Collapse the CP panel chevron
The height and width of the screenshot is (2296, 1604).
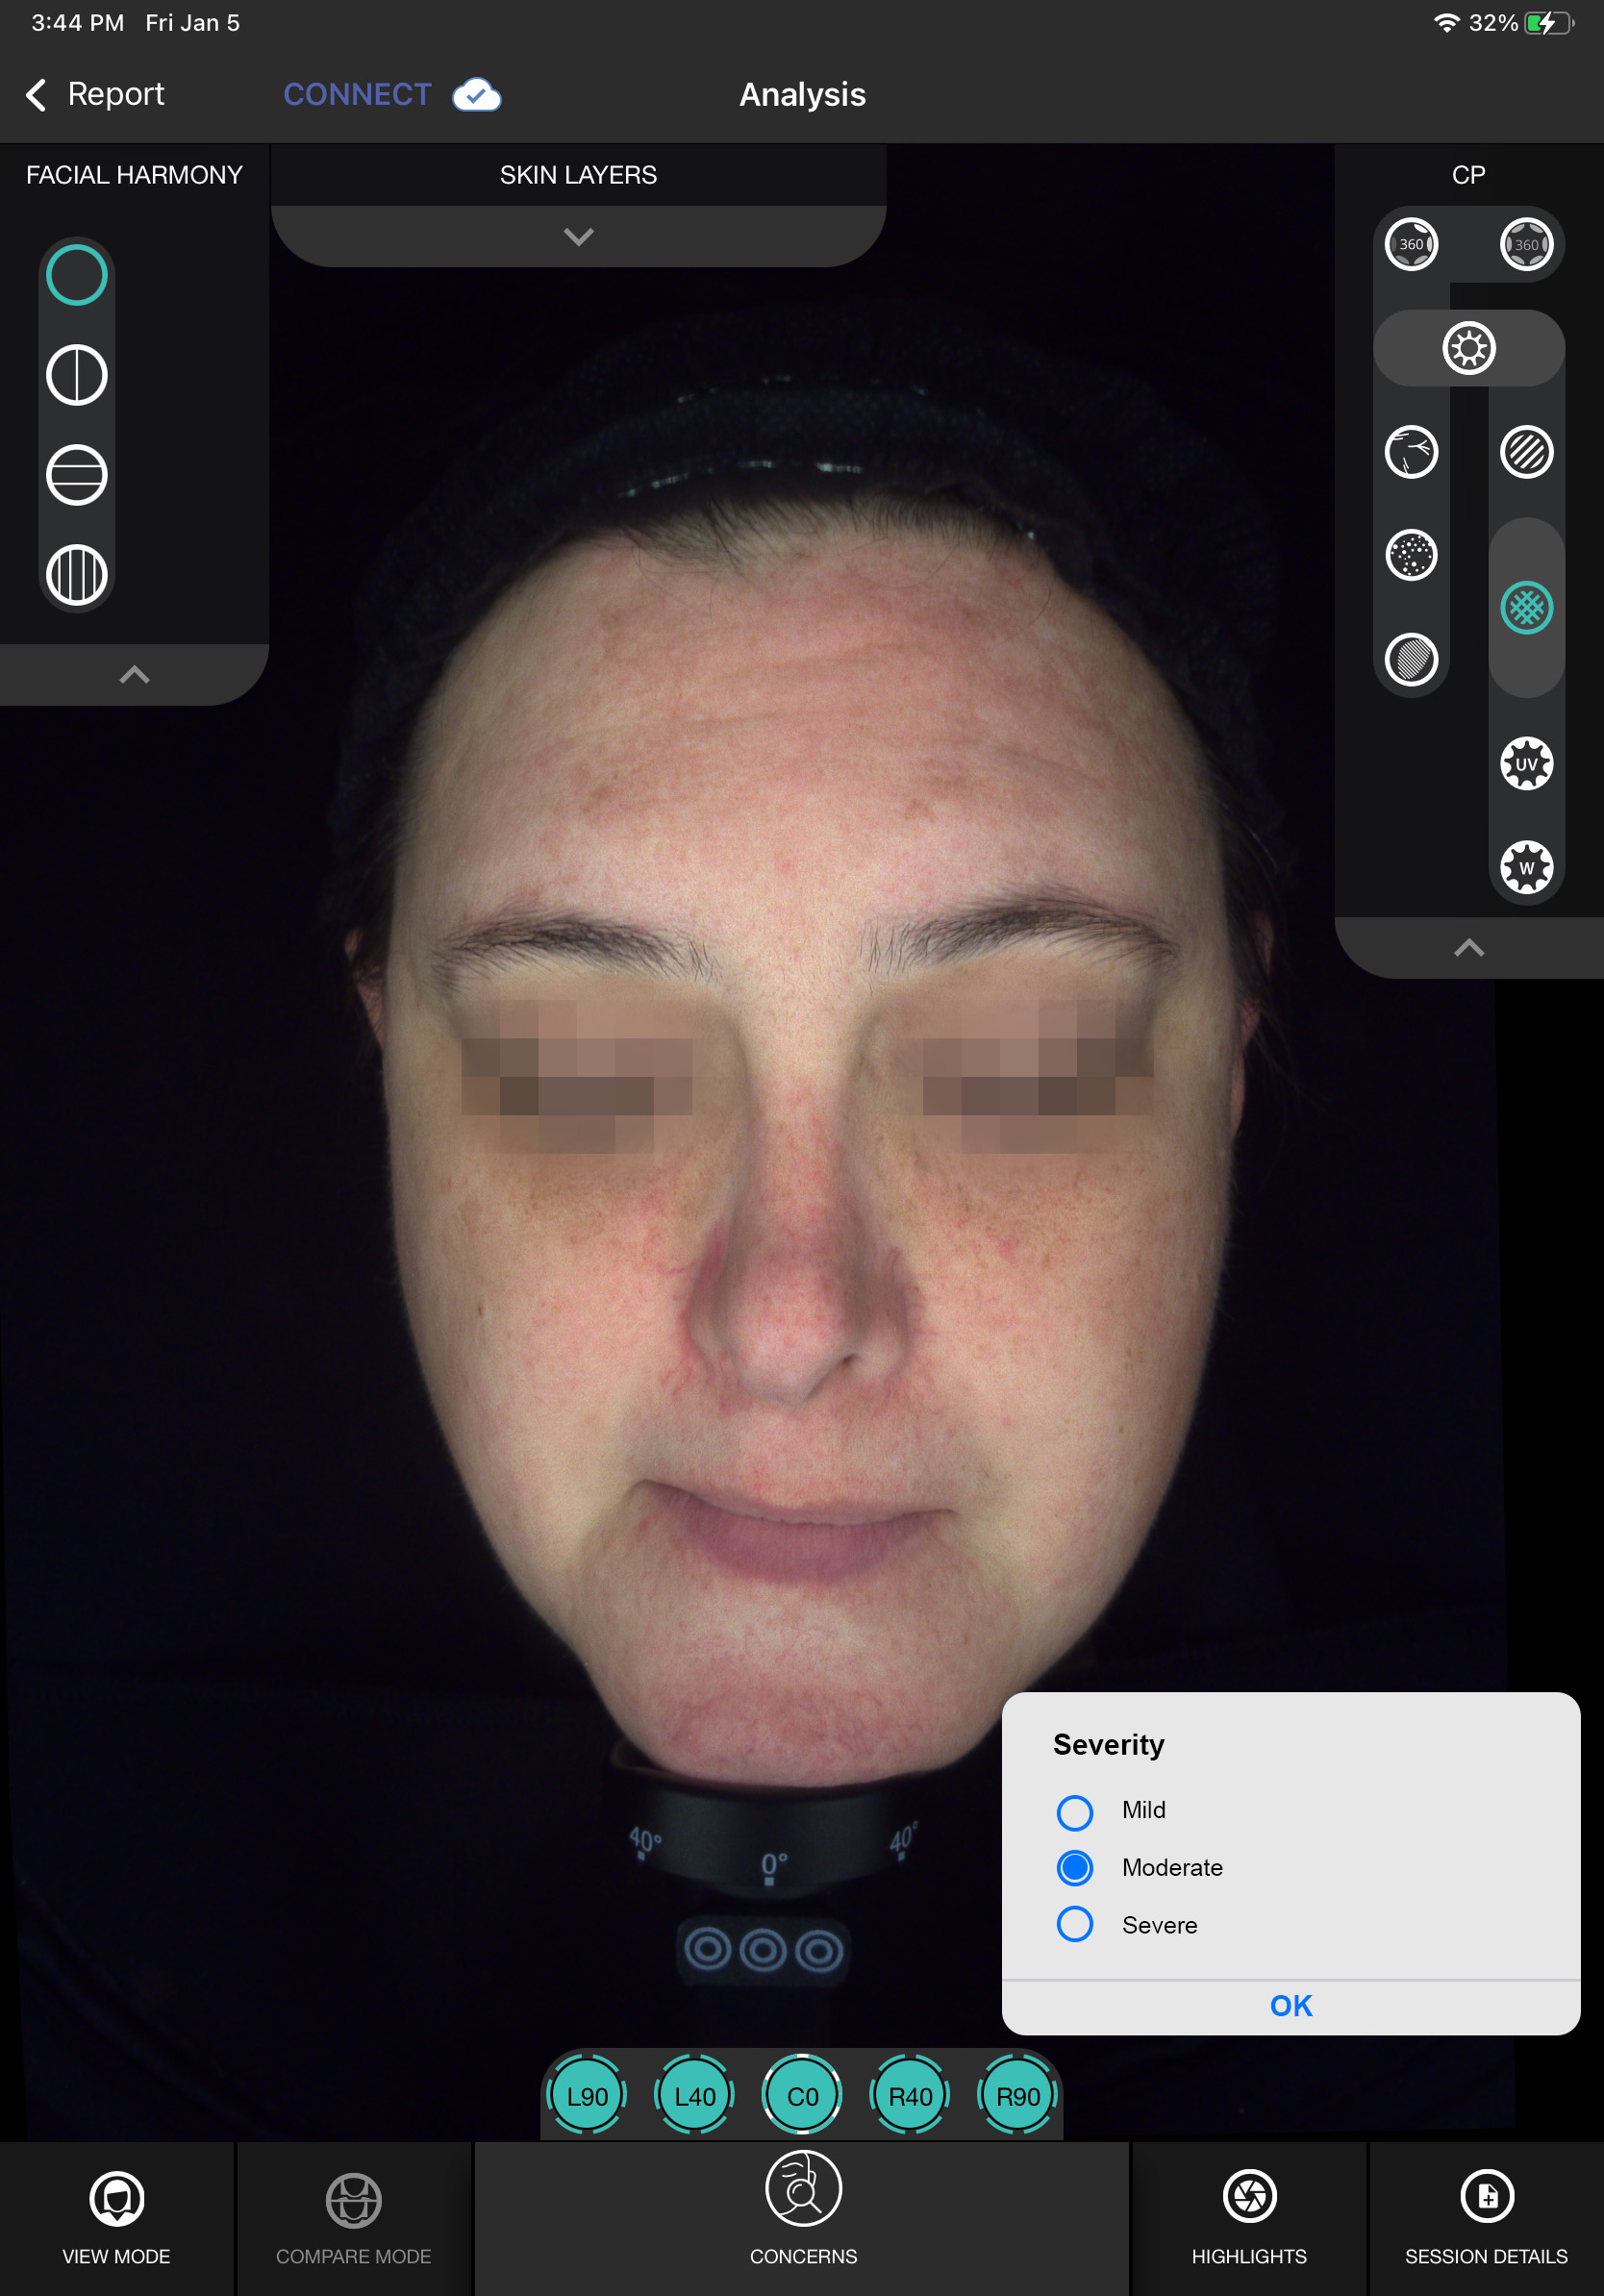1468,948
